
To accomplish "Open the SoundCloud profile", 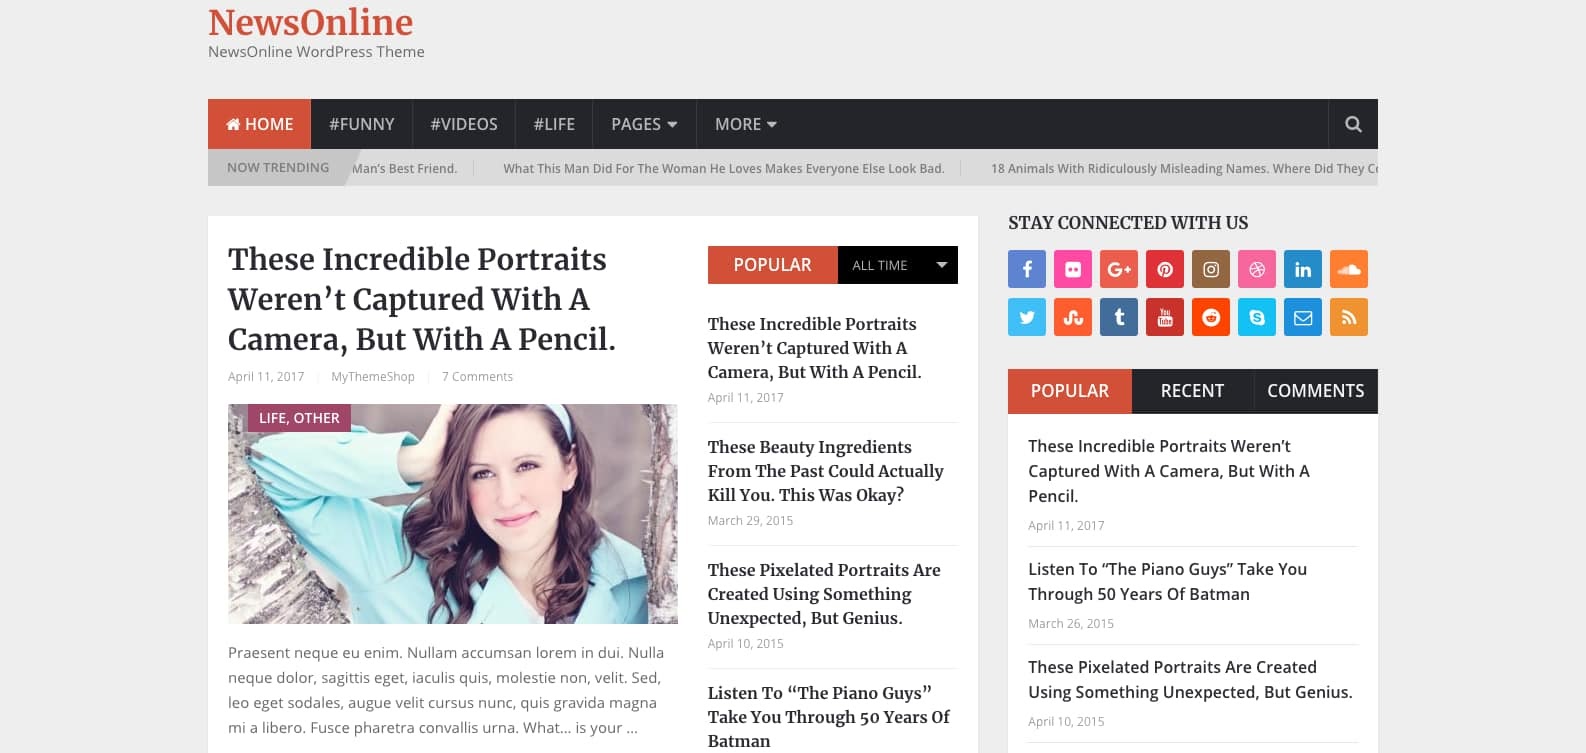I will (x=1348, y=269).
